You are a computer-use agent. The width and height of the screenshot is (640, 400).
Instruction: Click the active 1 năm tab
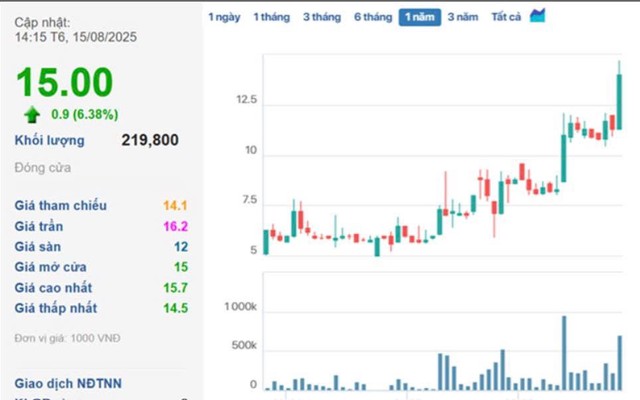(x=419, y=17)
